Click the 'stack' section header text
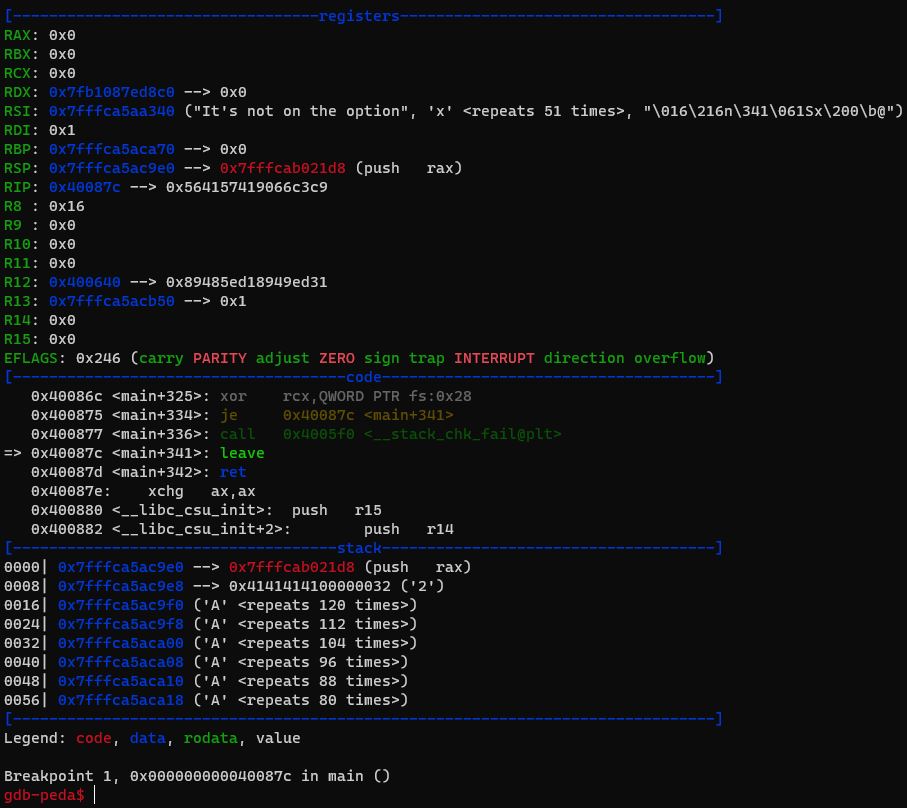Image resolution: width=907 pixels, height=808 pixels. coord(359,548)
